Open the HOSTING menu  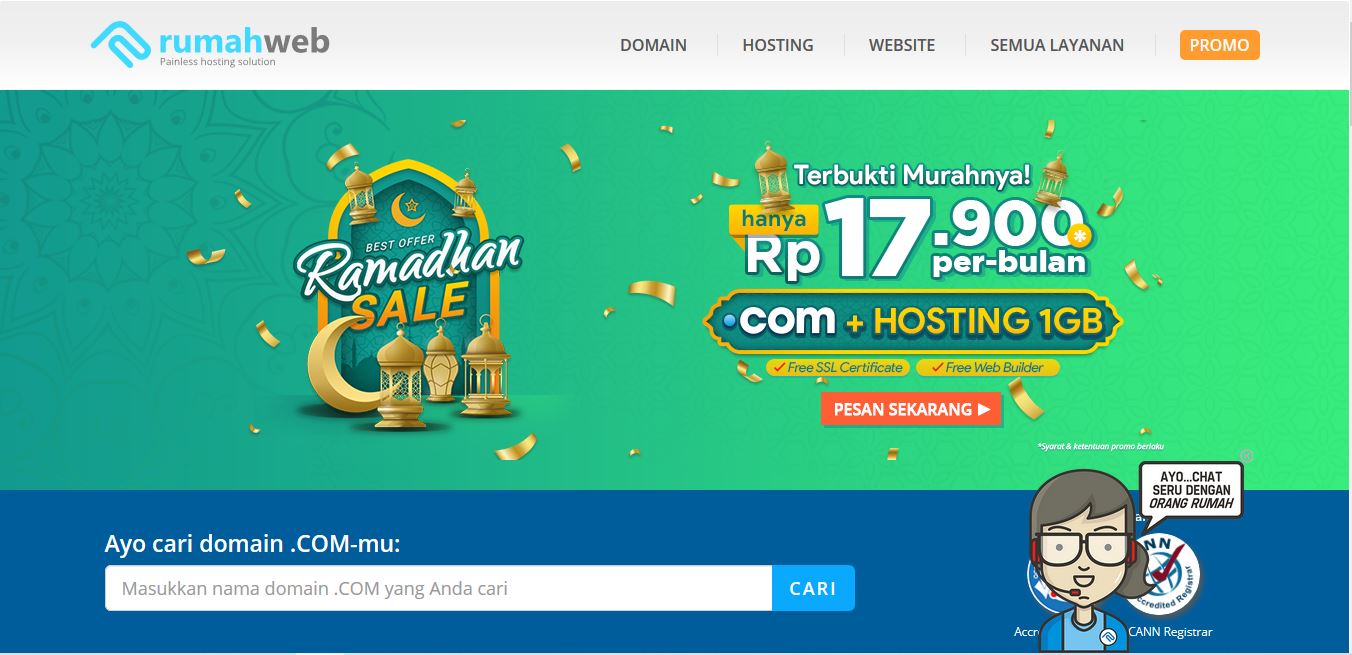(778, 45)
